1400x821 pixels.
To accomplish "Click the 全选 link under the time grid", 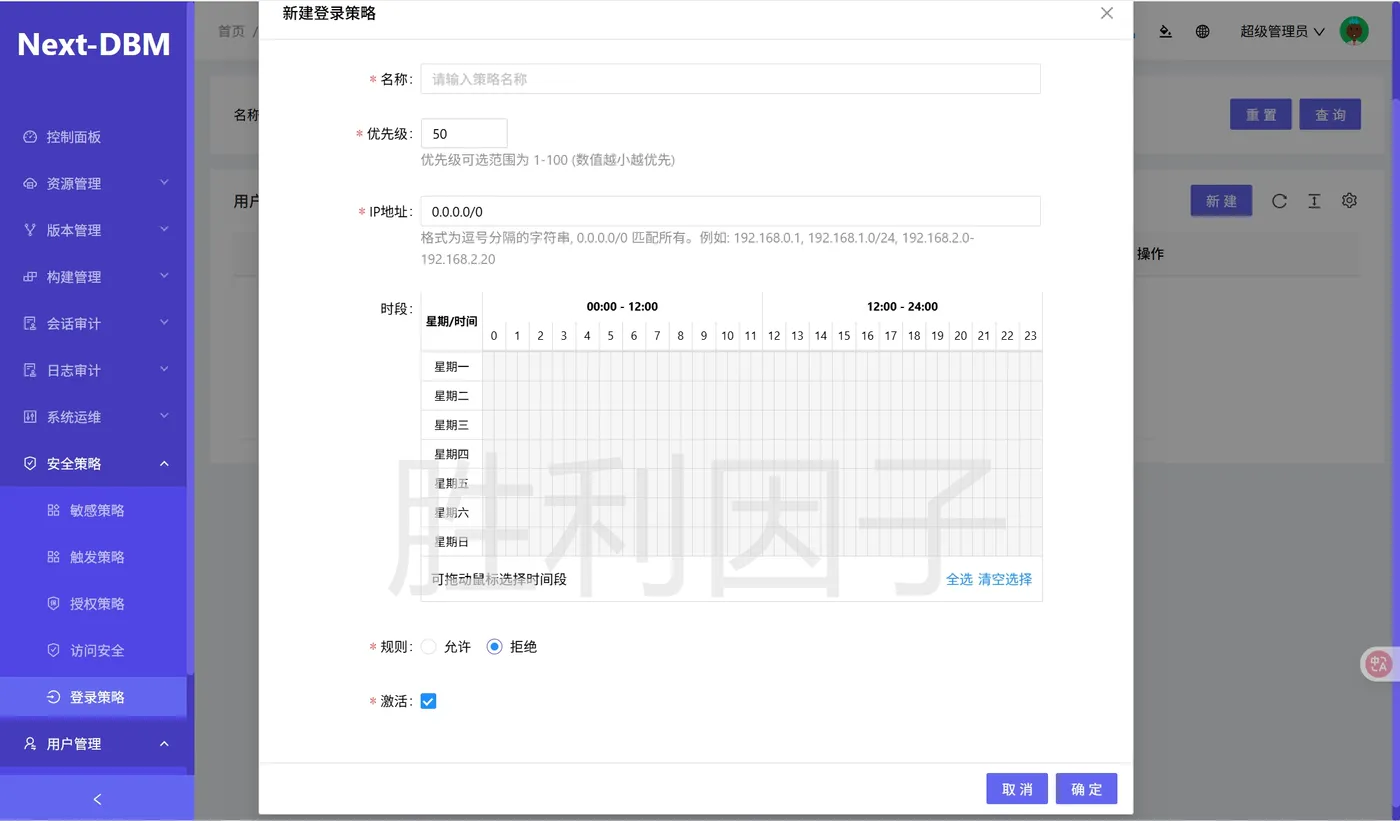I will pyautogui.click(x=959, y=579).
